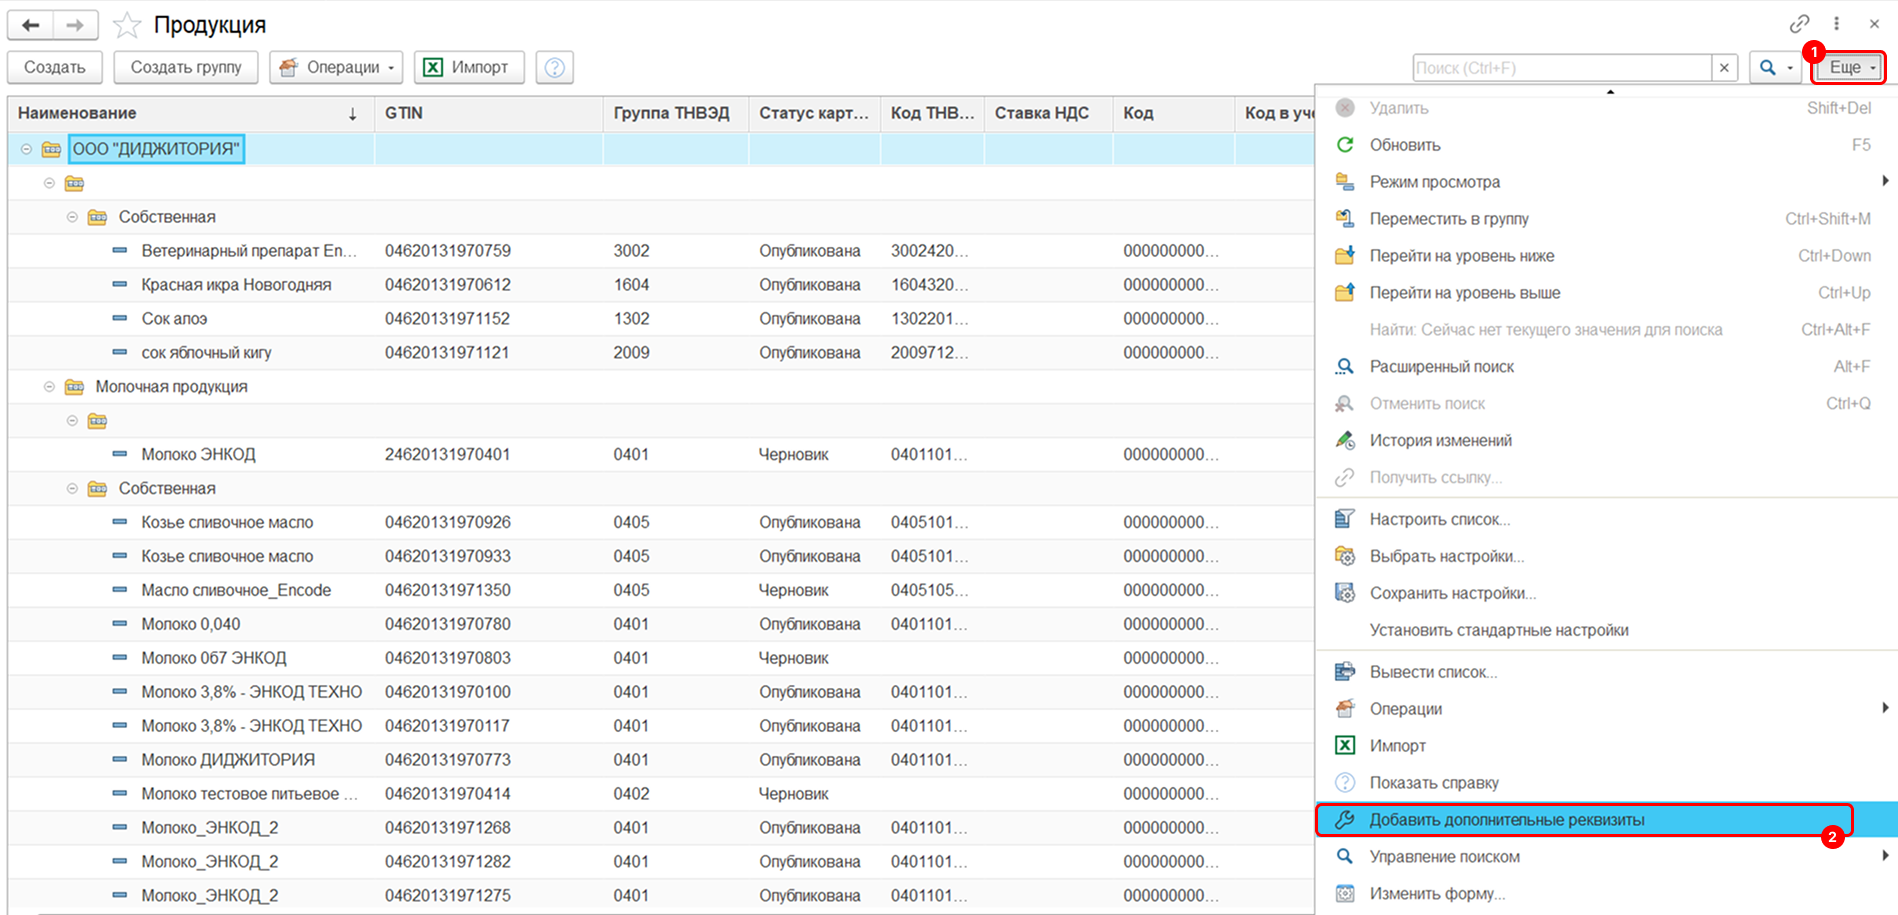Open the vertical three-dot menu
1898x915 pixels.
(1836, 24)
